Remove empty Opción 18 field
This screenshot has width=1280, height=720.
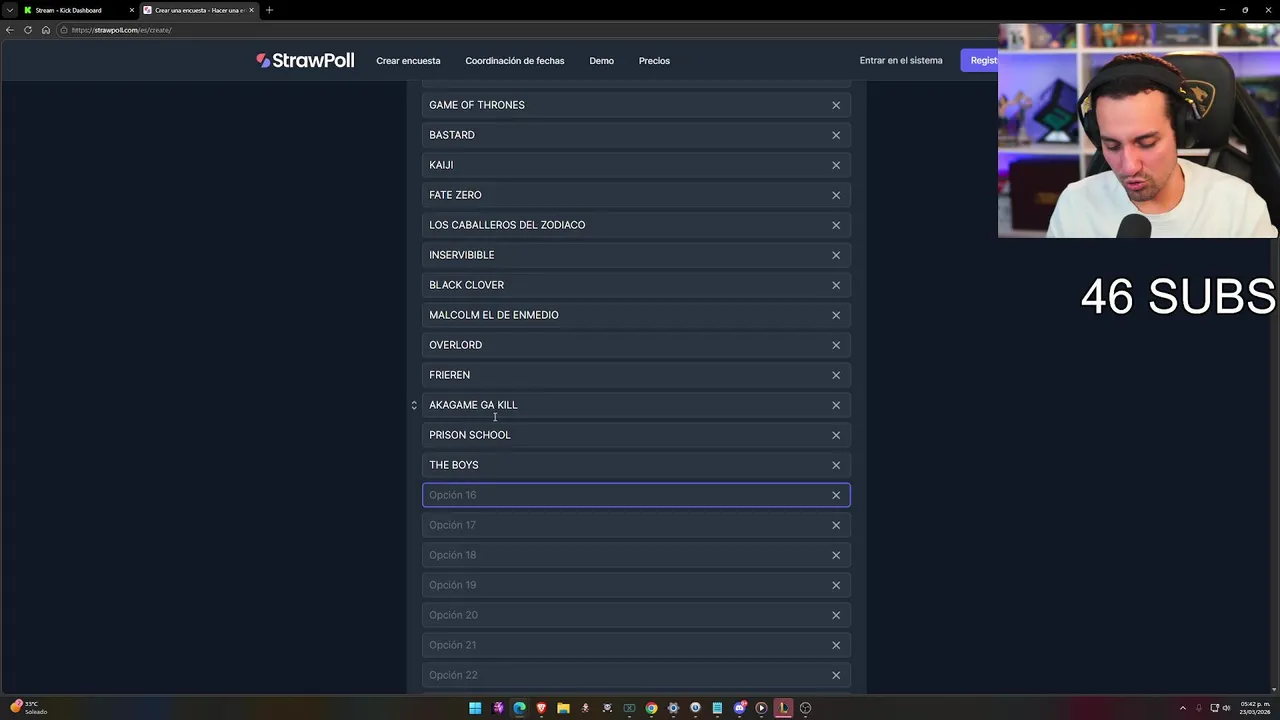(x=836, y=555)
